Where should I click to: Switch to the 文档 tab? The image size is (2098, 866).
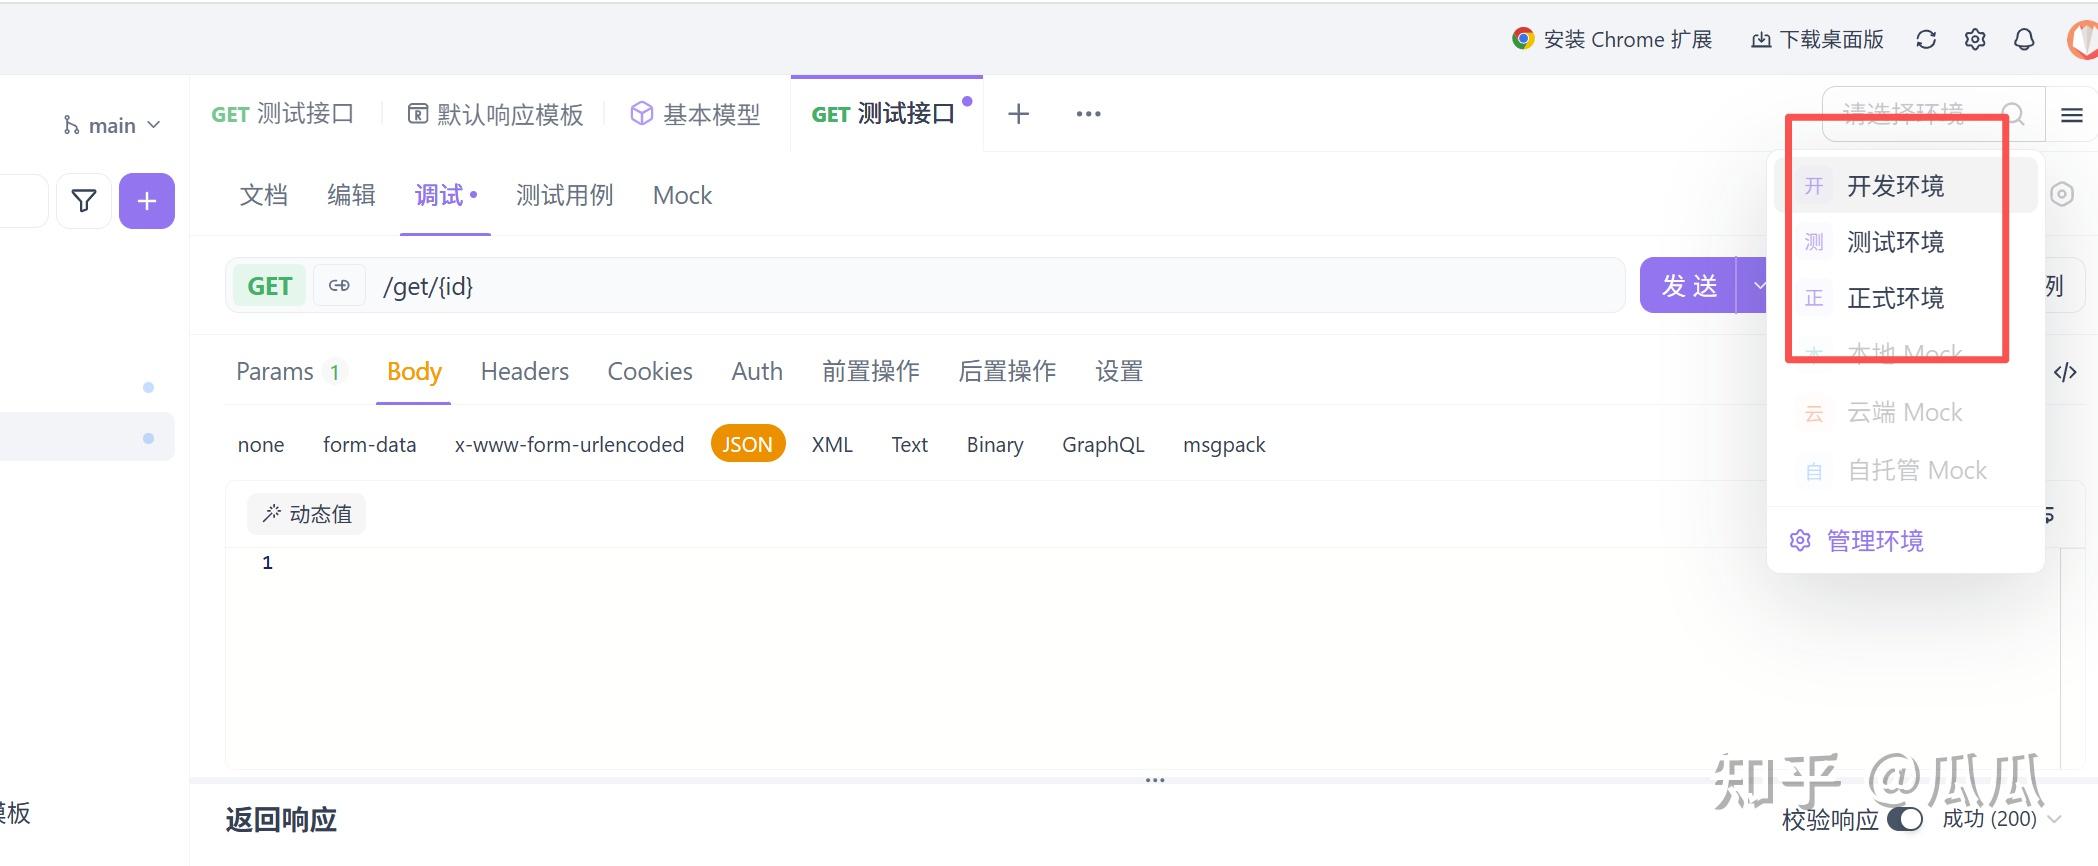coord(264,195)
